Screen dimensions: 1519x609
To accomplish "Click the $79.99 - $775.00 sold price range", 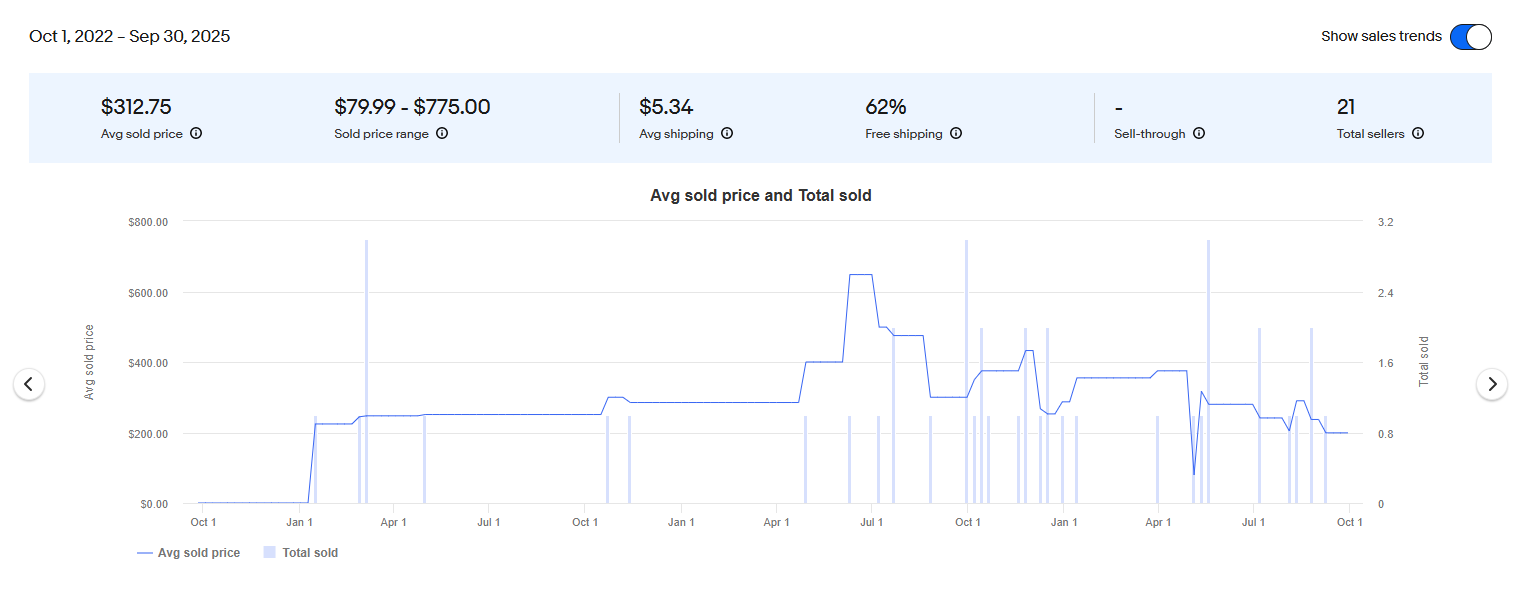I will pos(412,107).
